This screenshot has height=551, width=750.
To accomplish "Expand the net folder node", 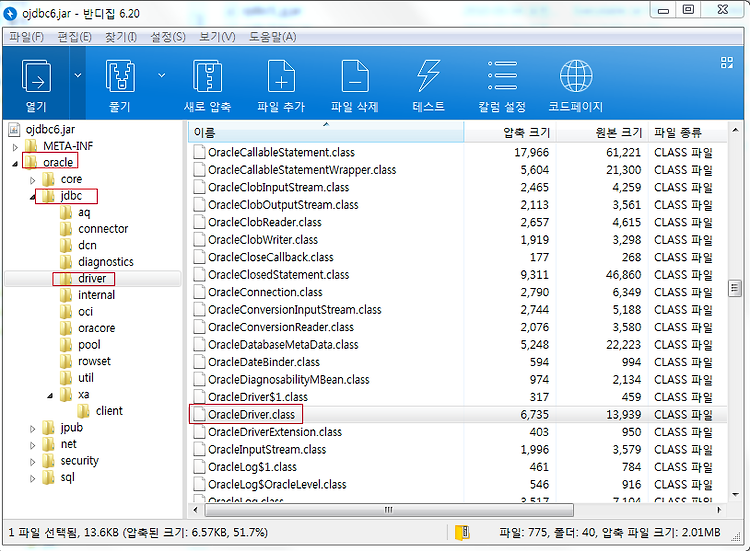I will (x=33, y=446).
